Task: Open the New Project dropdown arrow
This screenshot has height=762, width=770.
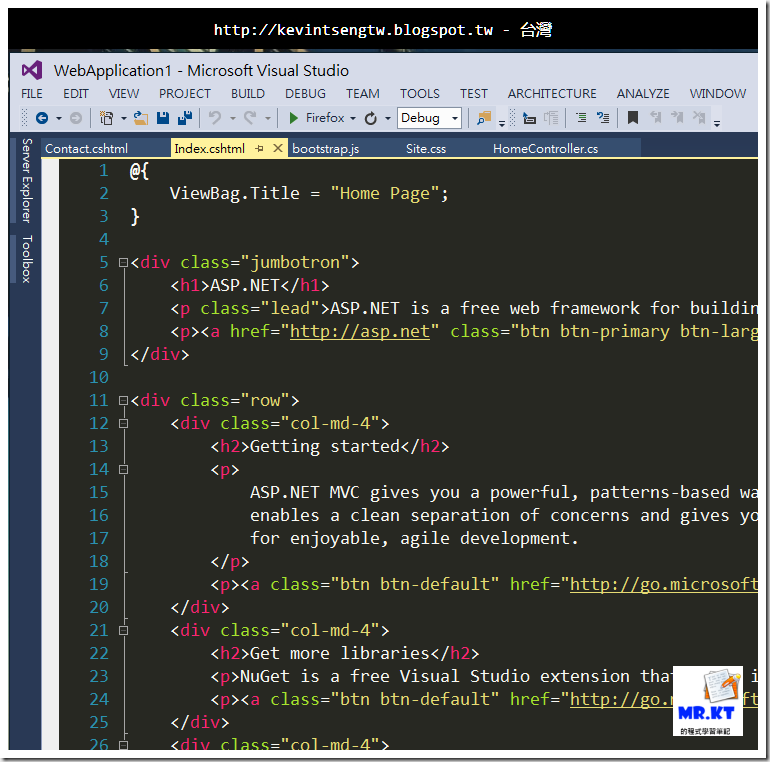Action: (124, 118)
